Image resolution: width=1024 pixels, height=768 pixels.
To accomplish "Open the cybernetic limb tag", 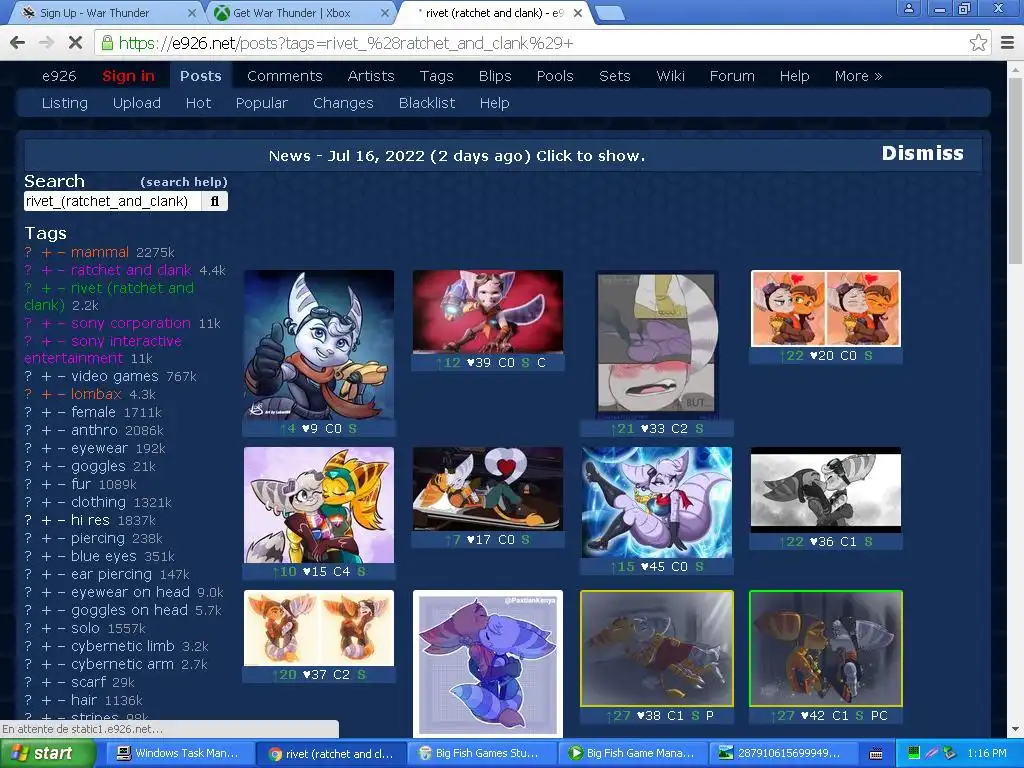I will 123,647.
